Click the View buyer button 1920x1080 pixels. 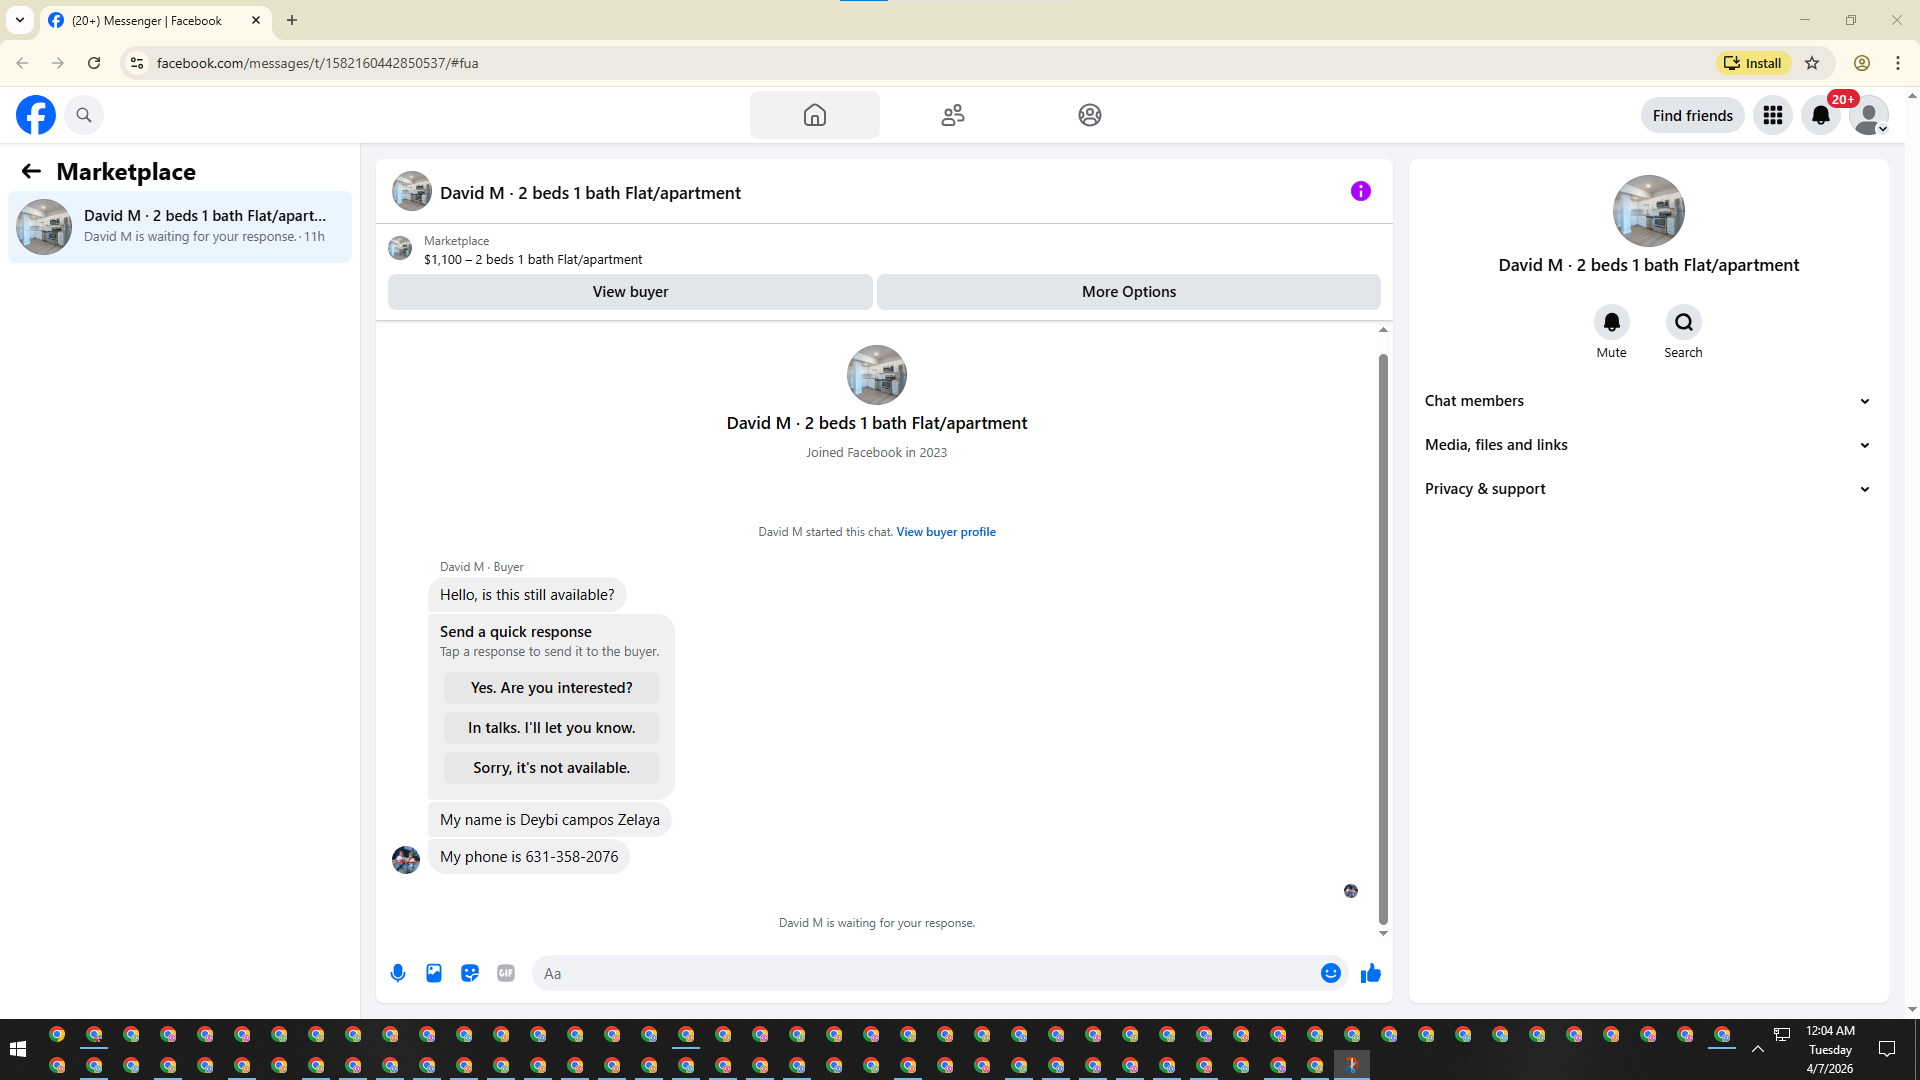(x=630, y=292)
